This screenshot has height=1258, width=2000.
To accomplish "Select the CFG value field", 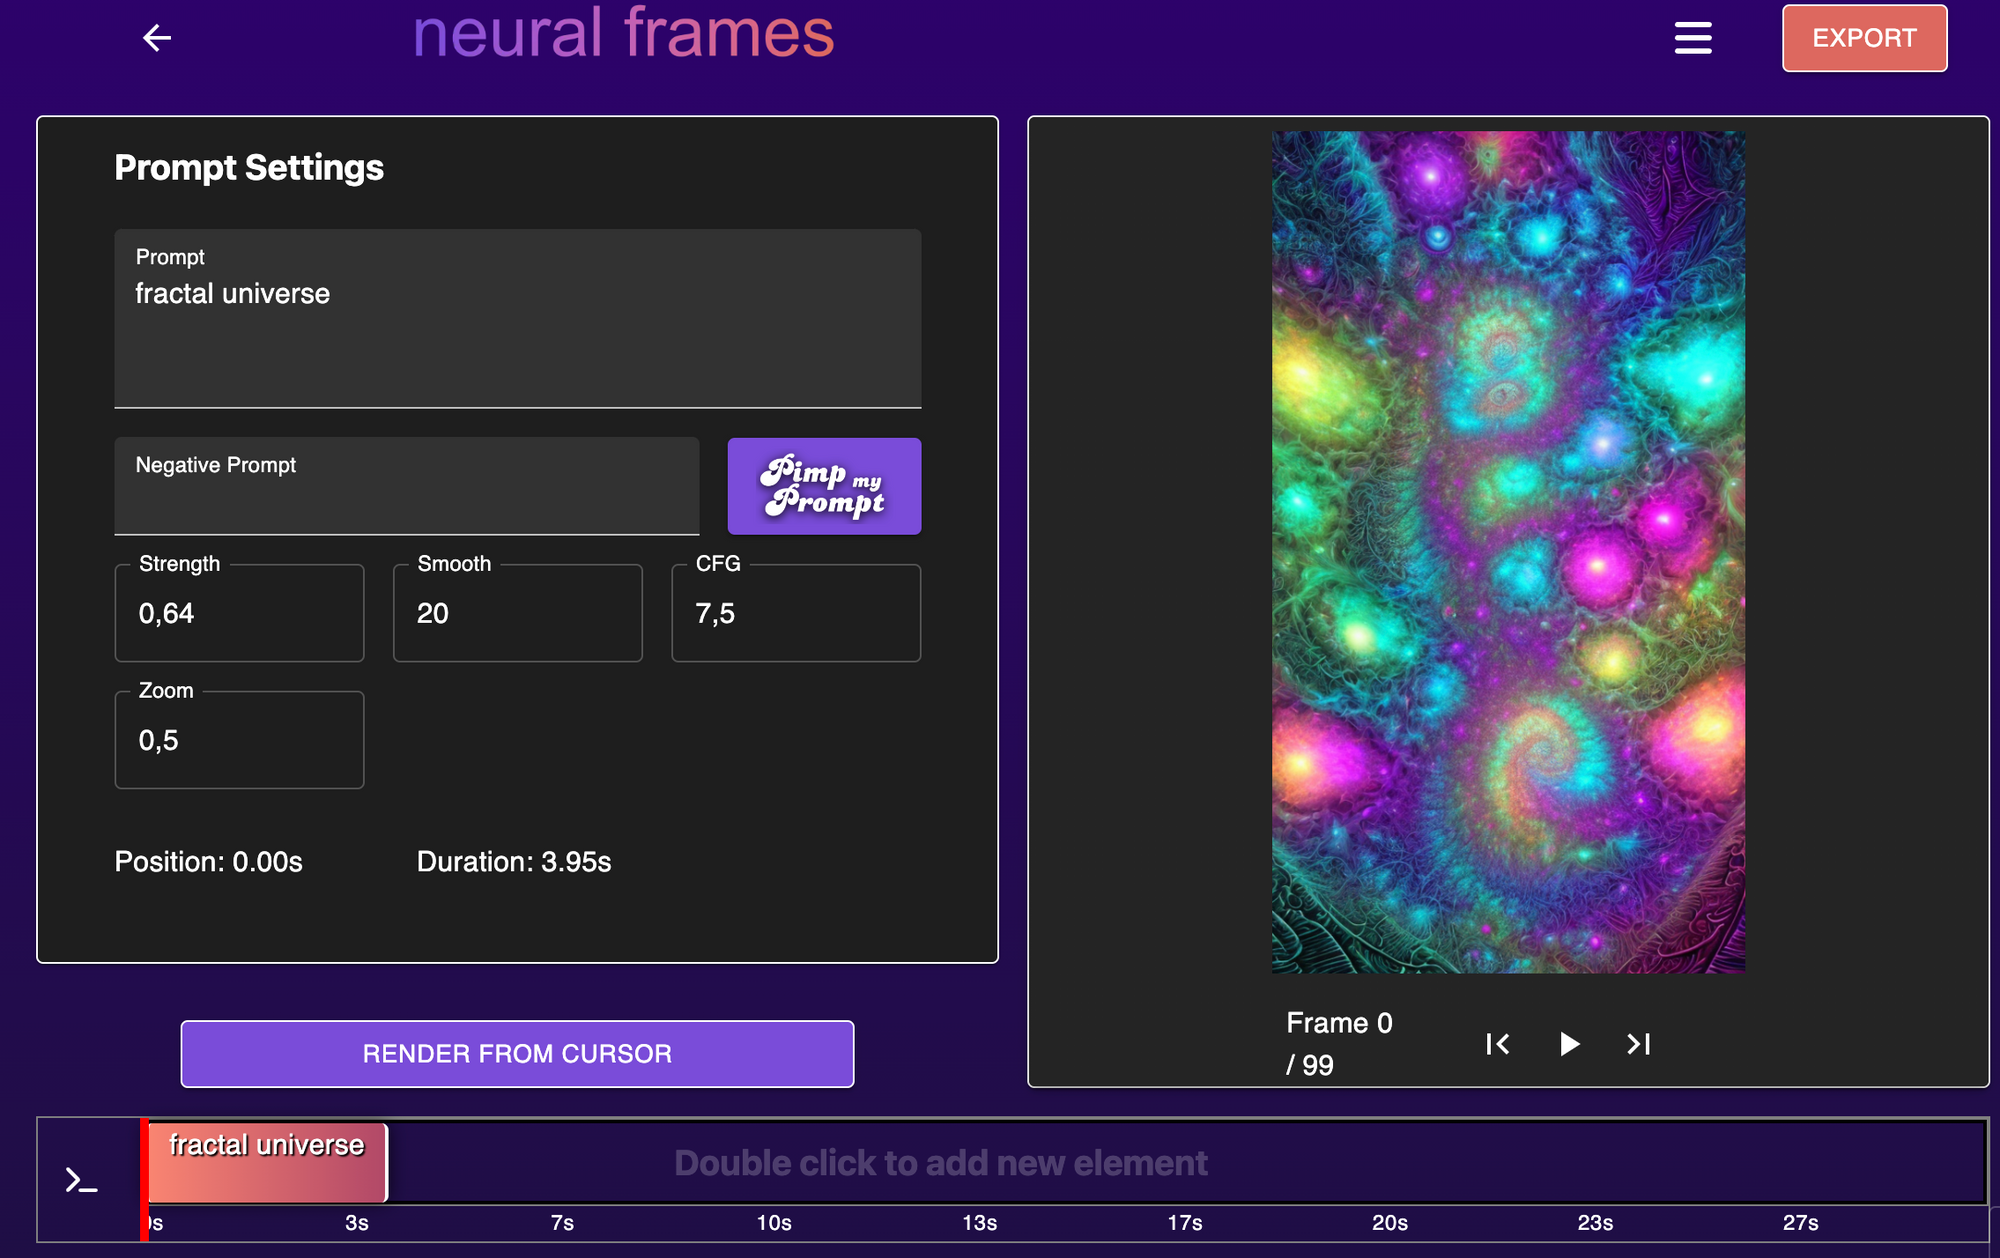I will (795, 613).
